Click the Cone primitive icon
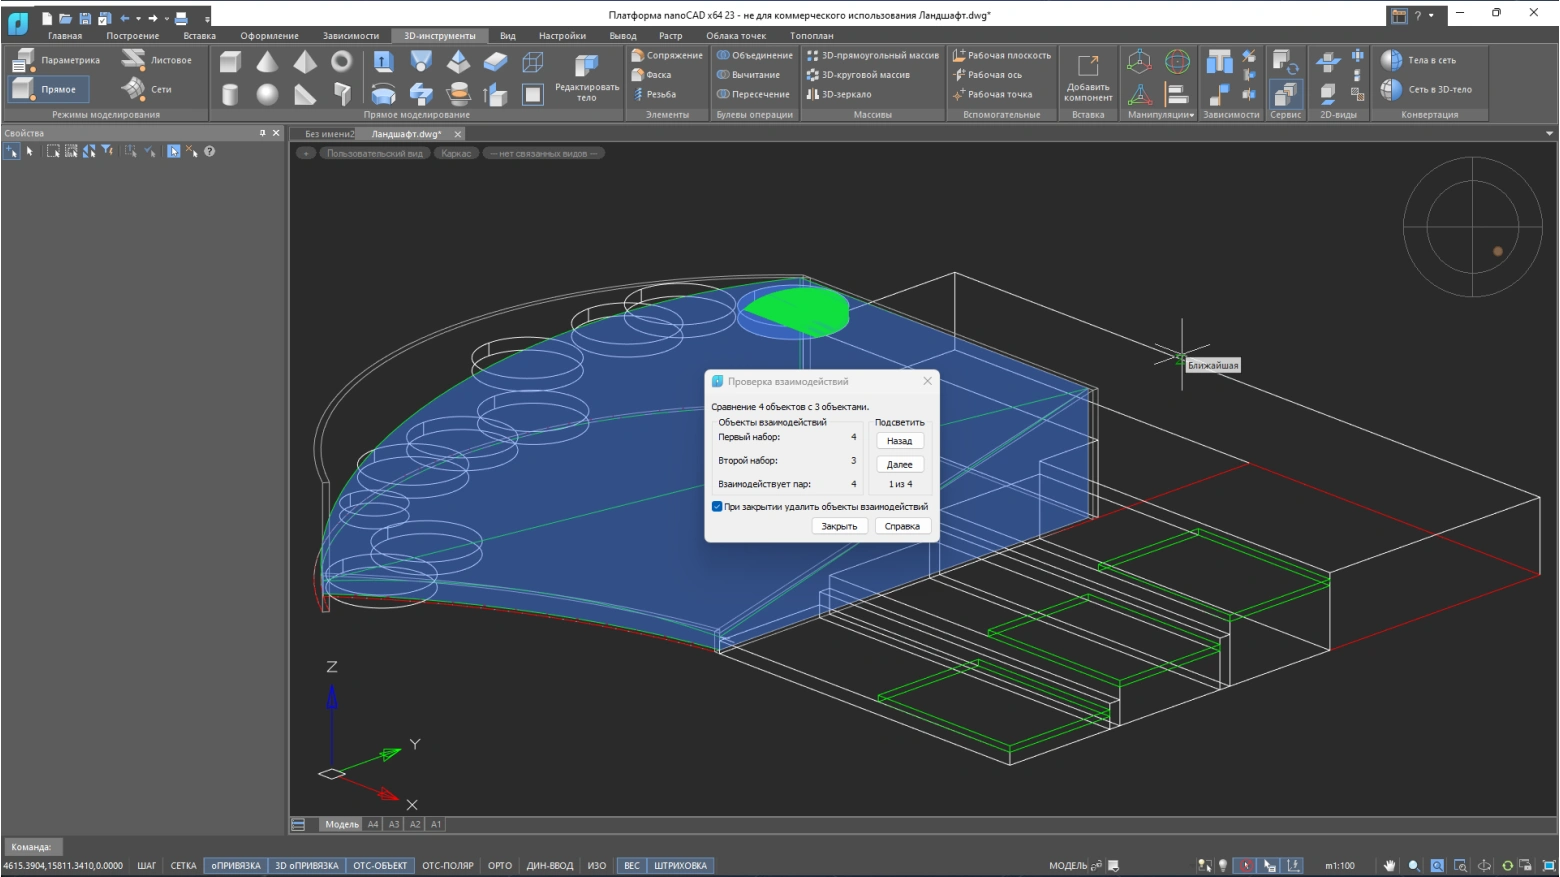The height and width of the screenshot is (877, 1560). click(x=267, y=62)
